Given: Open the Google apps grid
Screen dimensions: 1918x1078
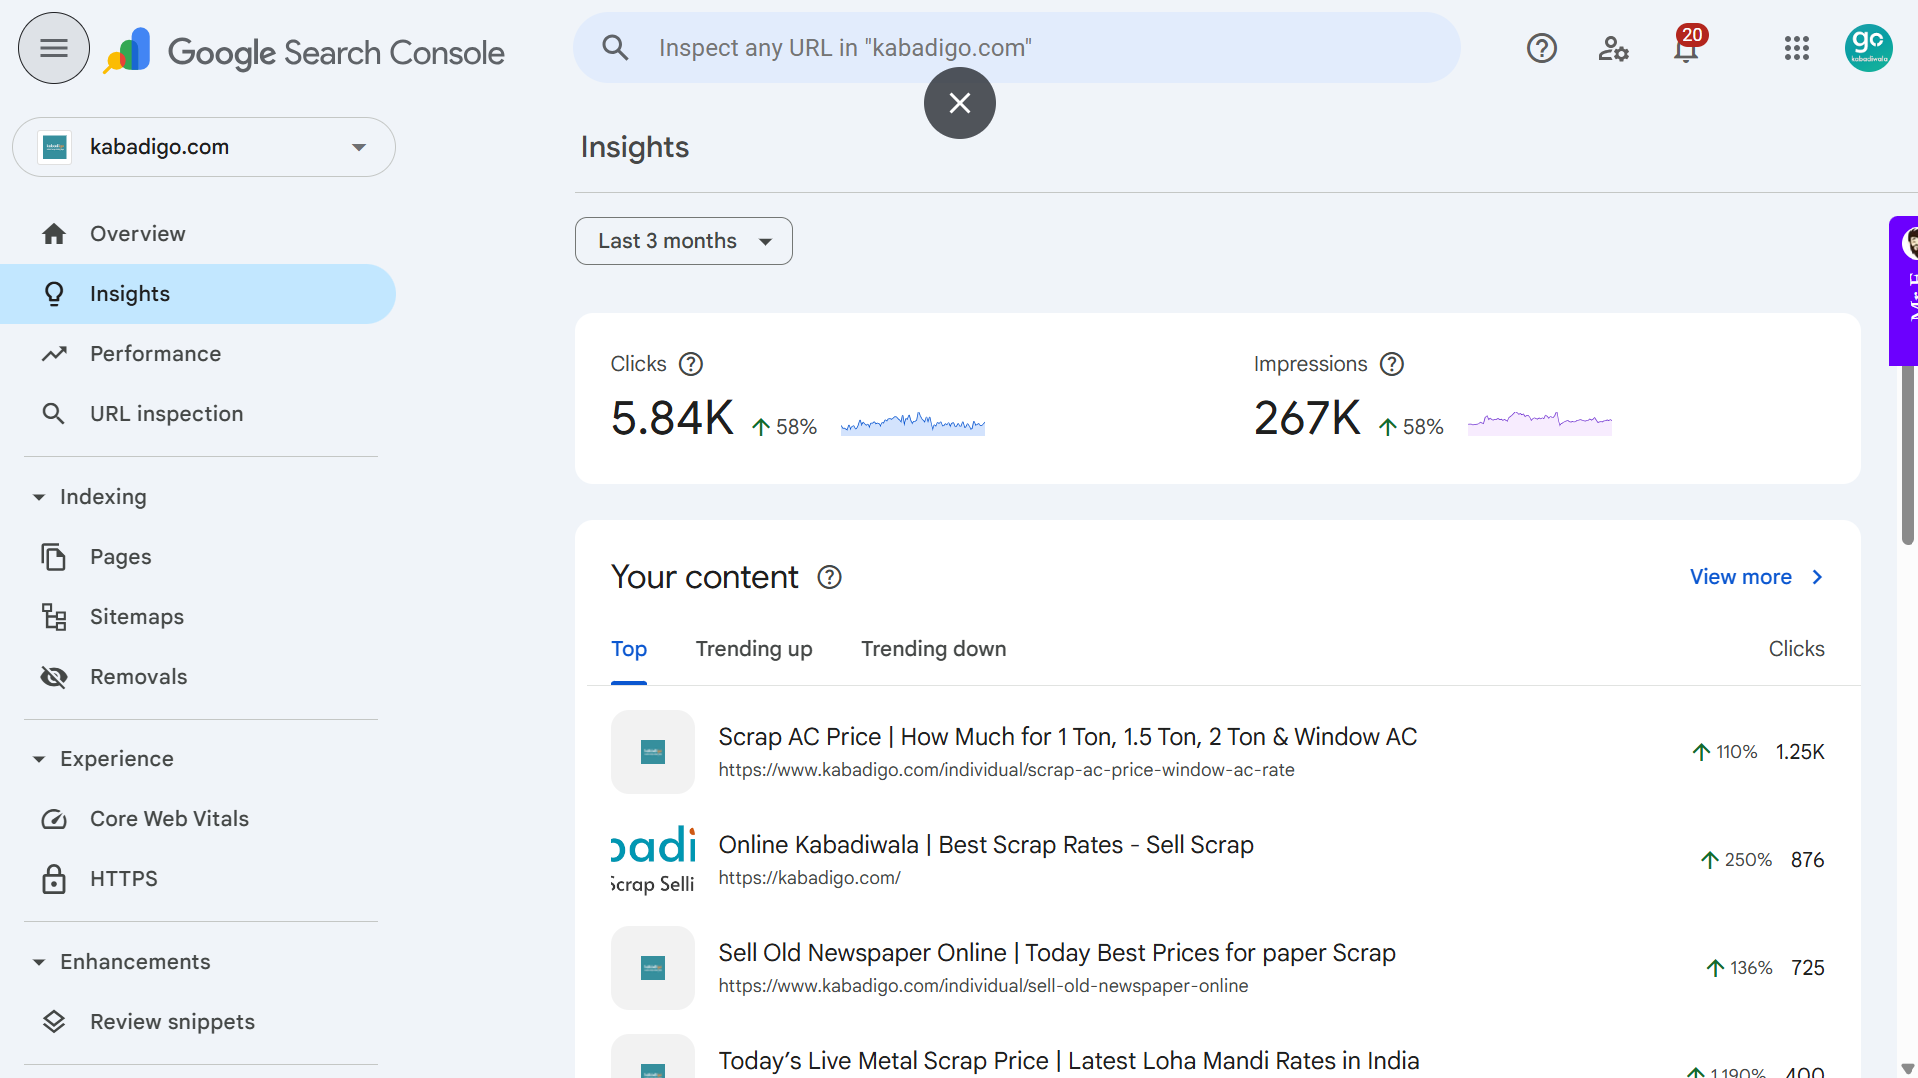Looking at the screenshot, I should coord(1797,48).
